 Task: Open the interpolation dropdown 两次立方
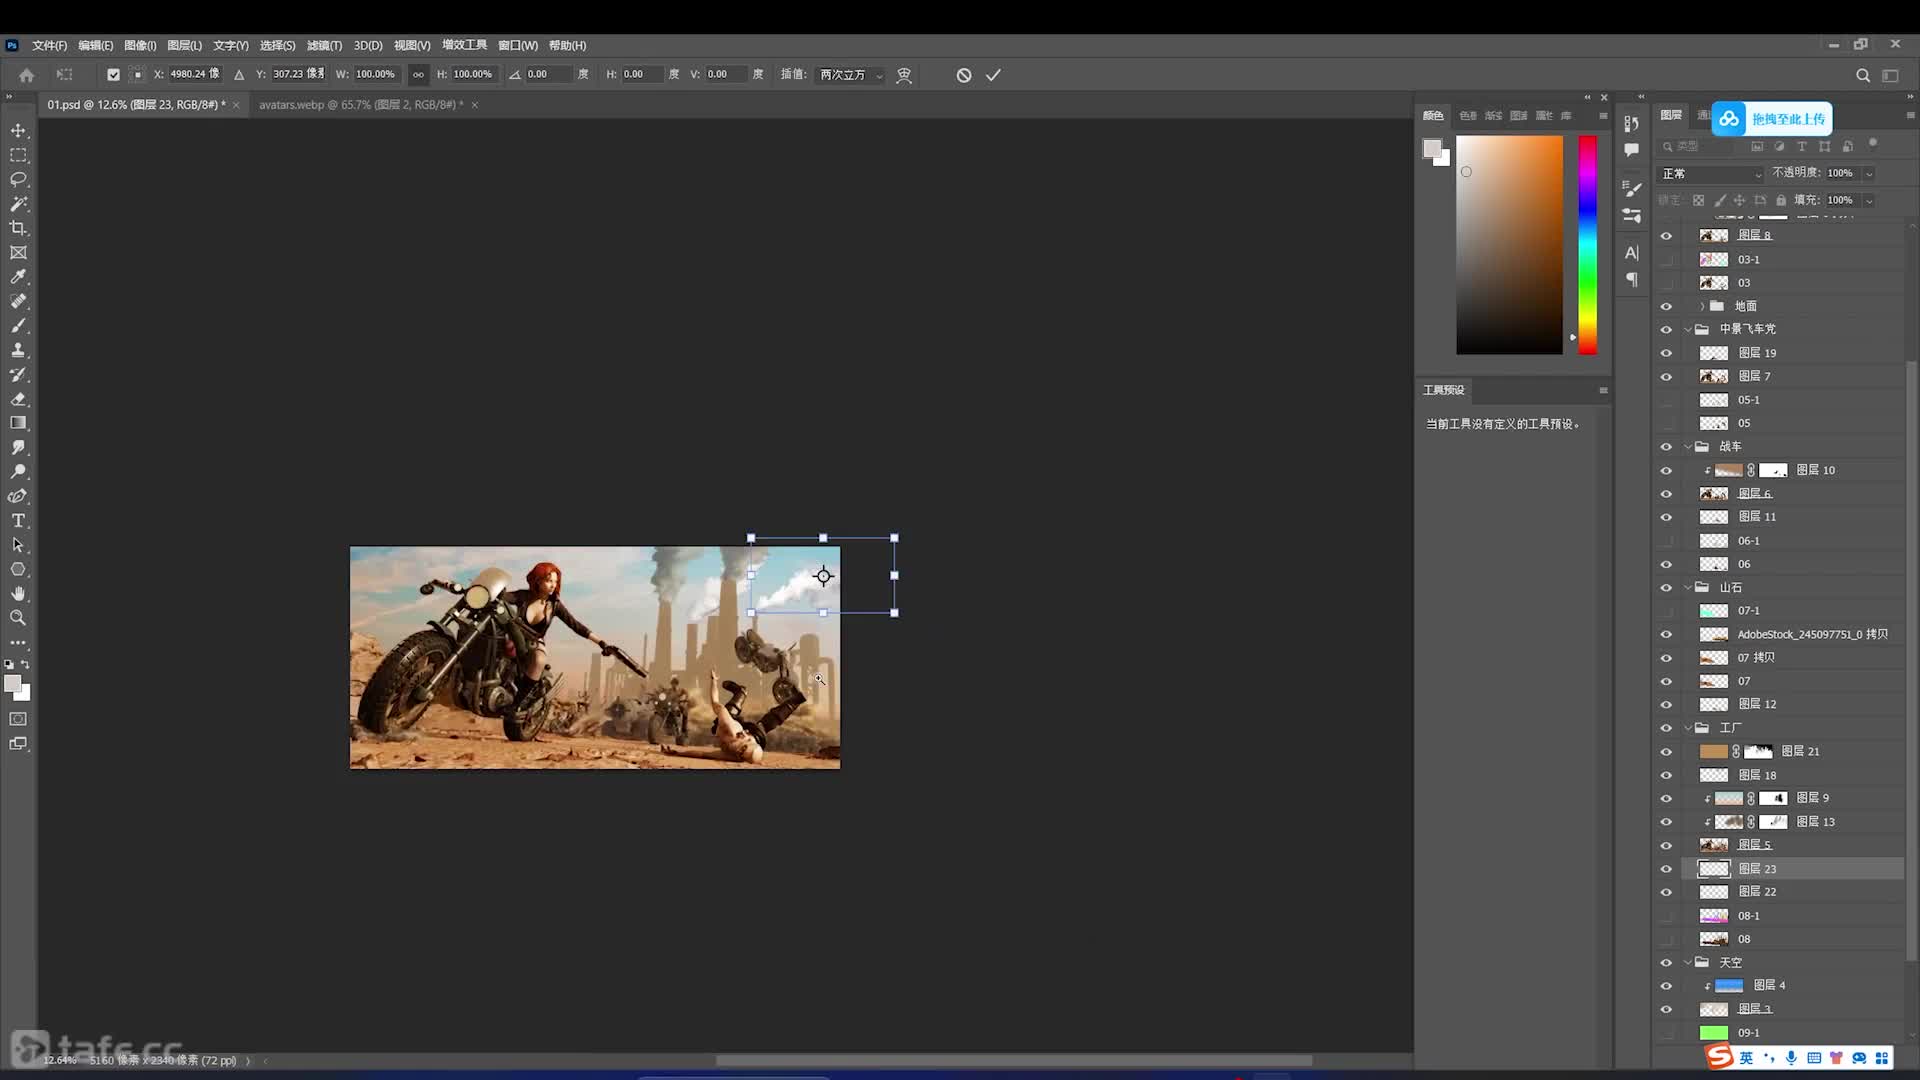point(851,75)
